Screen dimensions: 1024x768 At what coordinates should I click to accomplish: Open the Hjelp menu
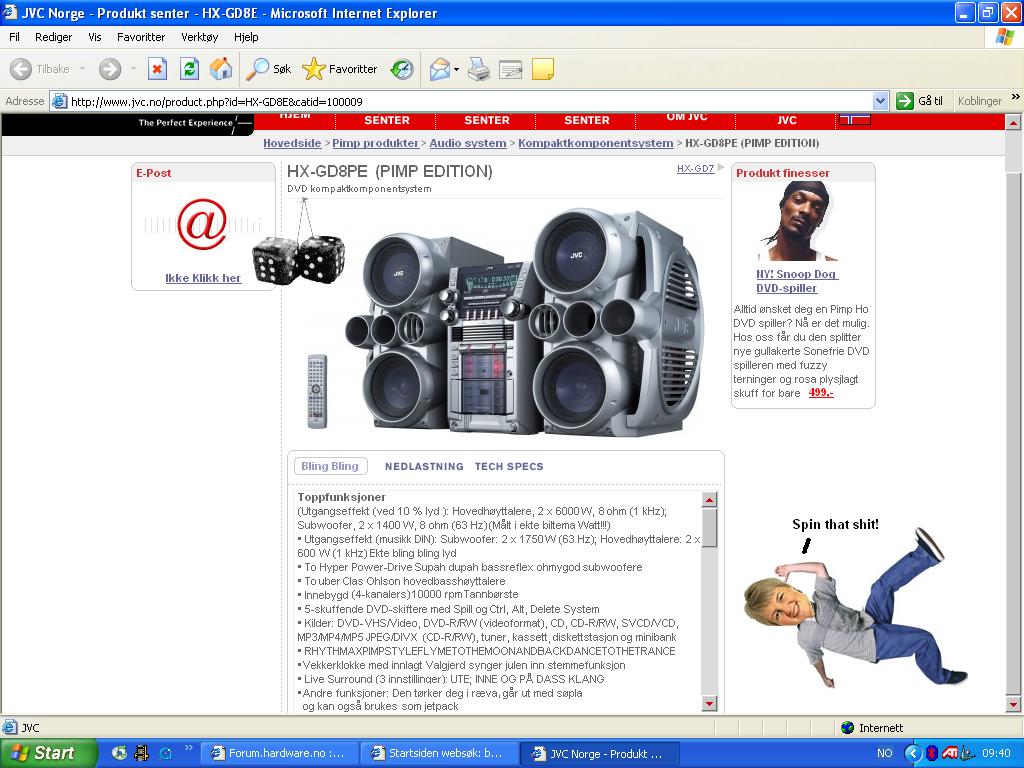[x=246, y=37]
